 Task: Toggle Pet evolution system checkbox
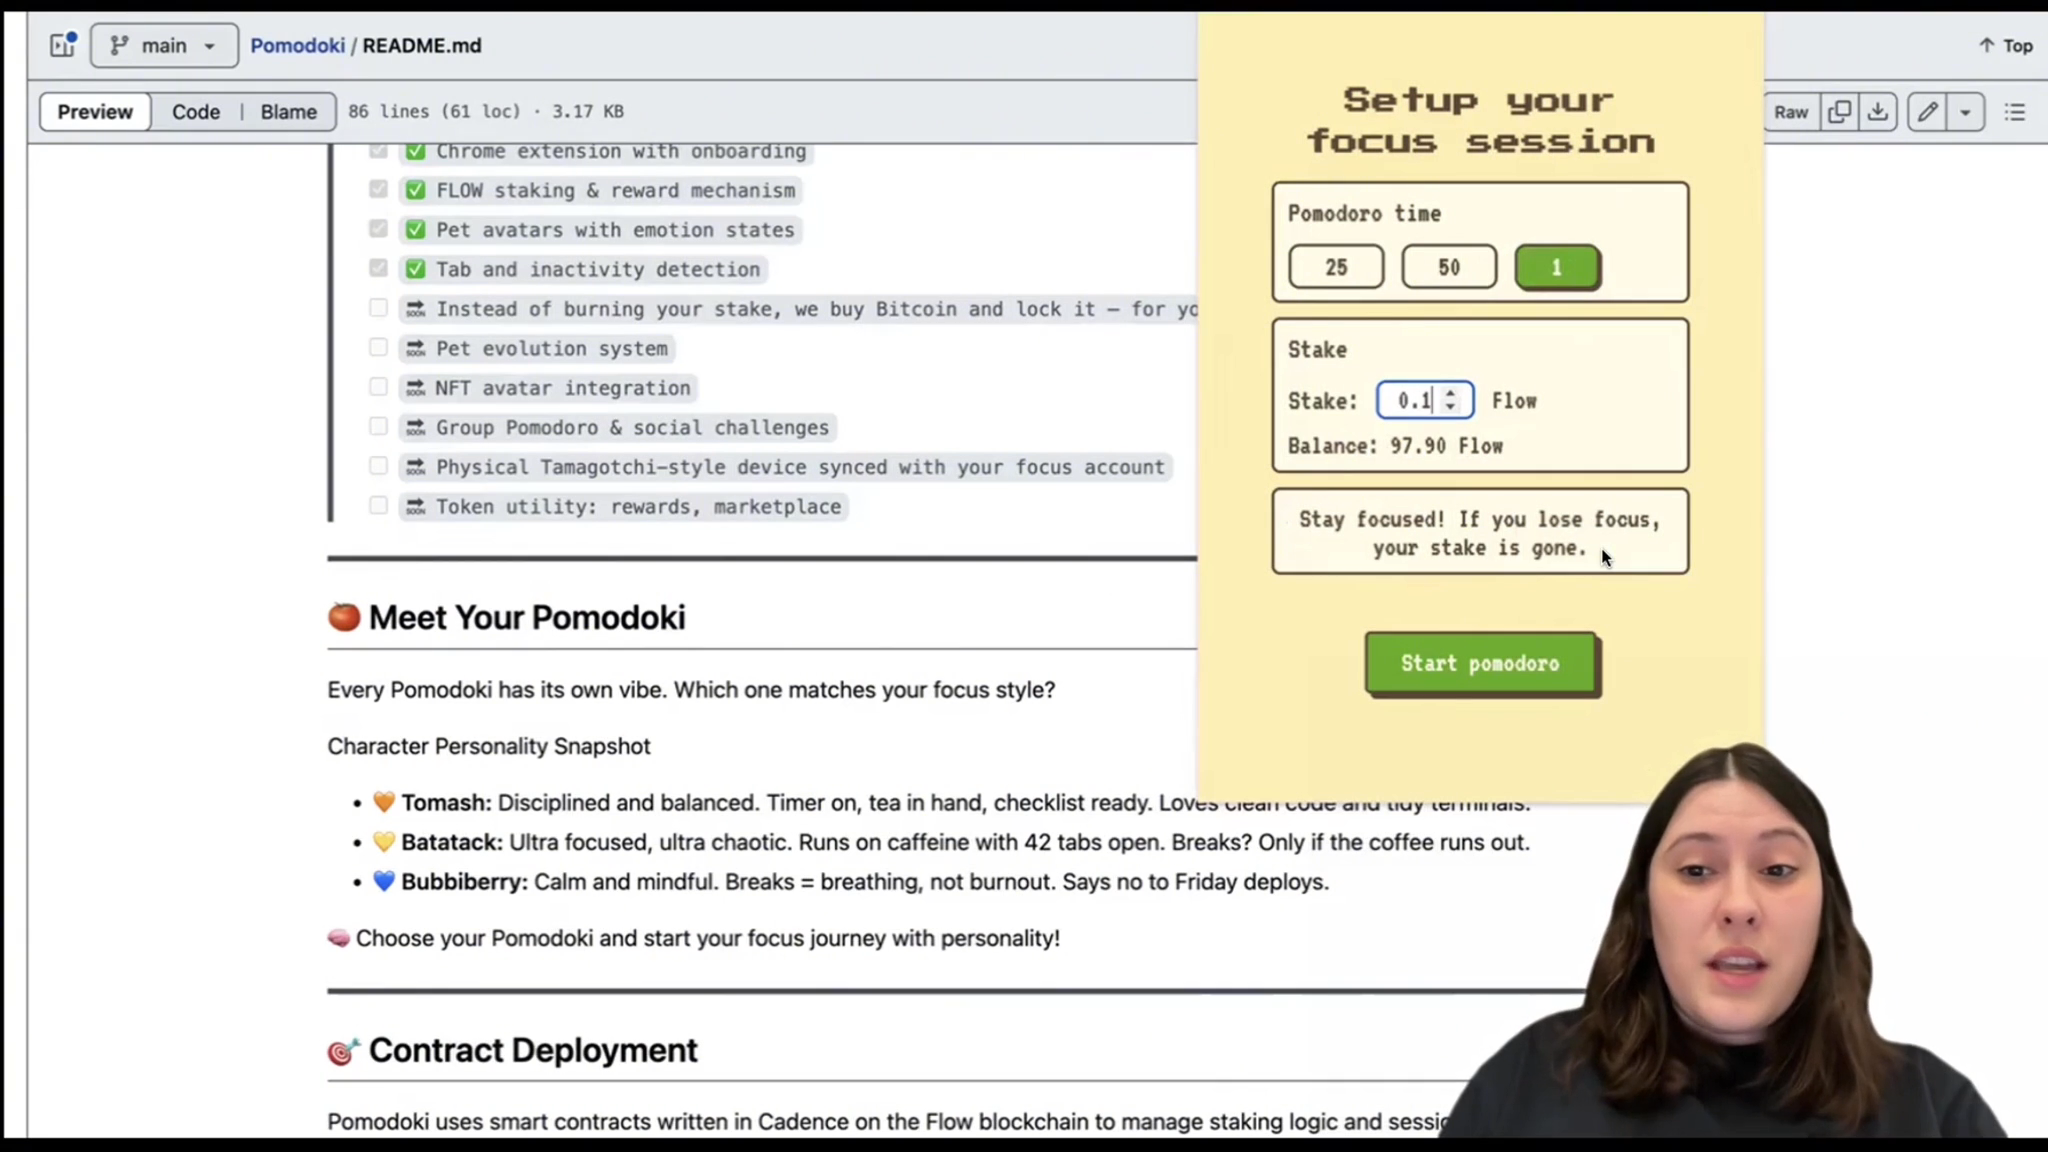coord(378,347)
